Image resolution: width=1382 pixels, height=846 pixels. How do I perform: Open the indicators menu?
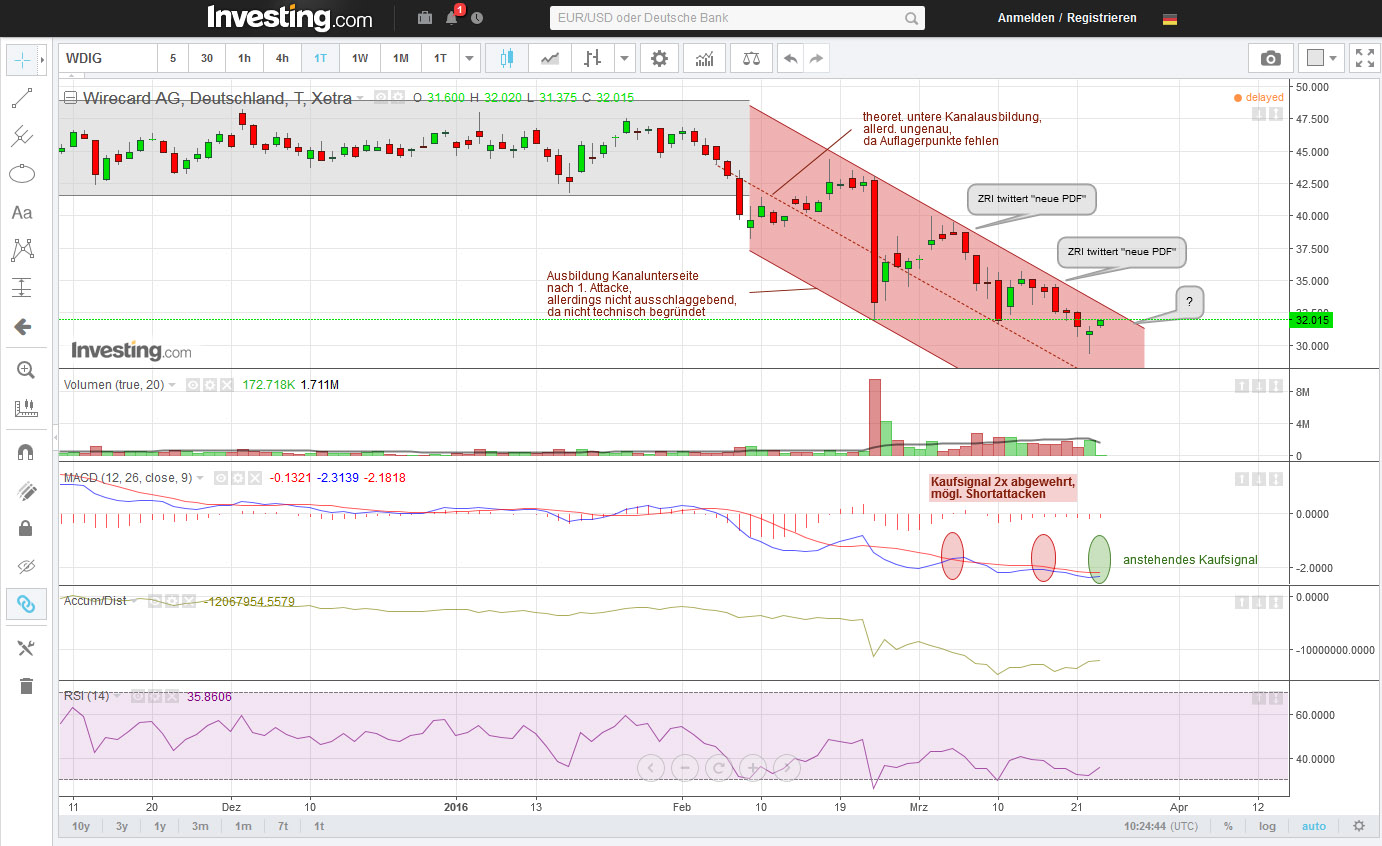coord(705,58)
